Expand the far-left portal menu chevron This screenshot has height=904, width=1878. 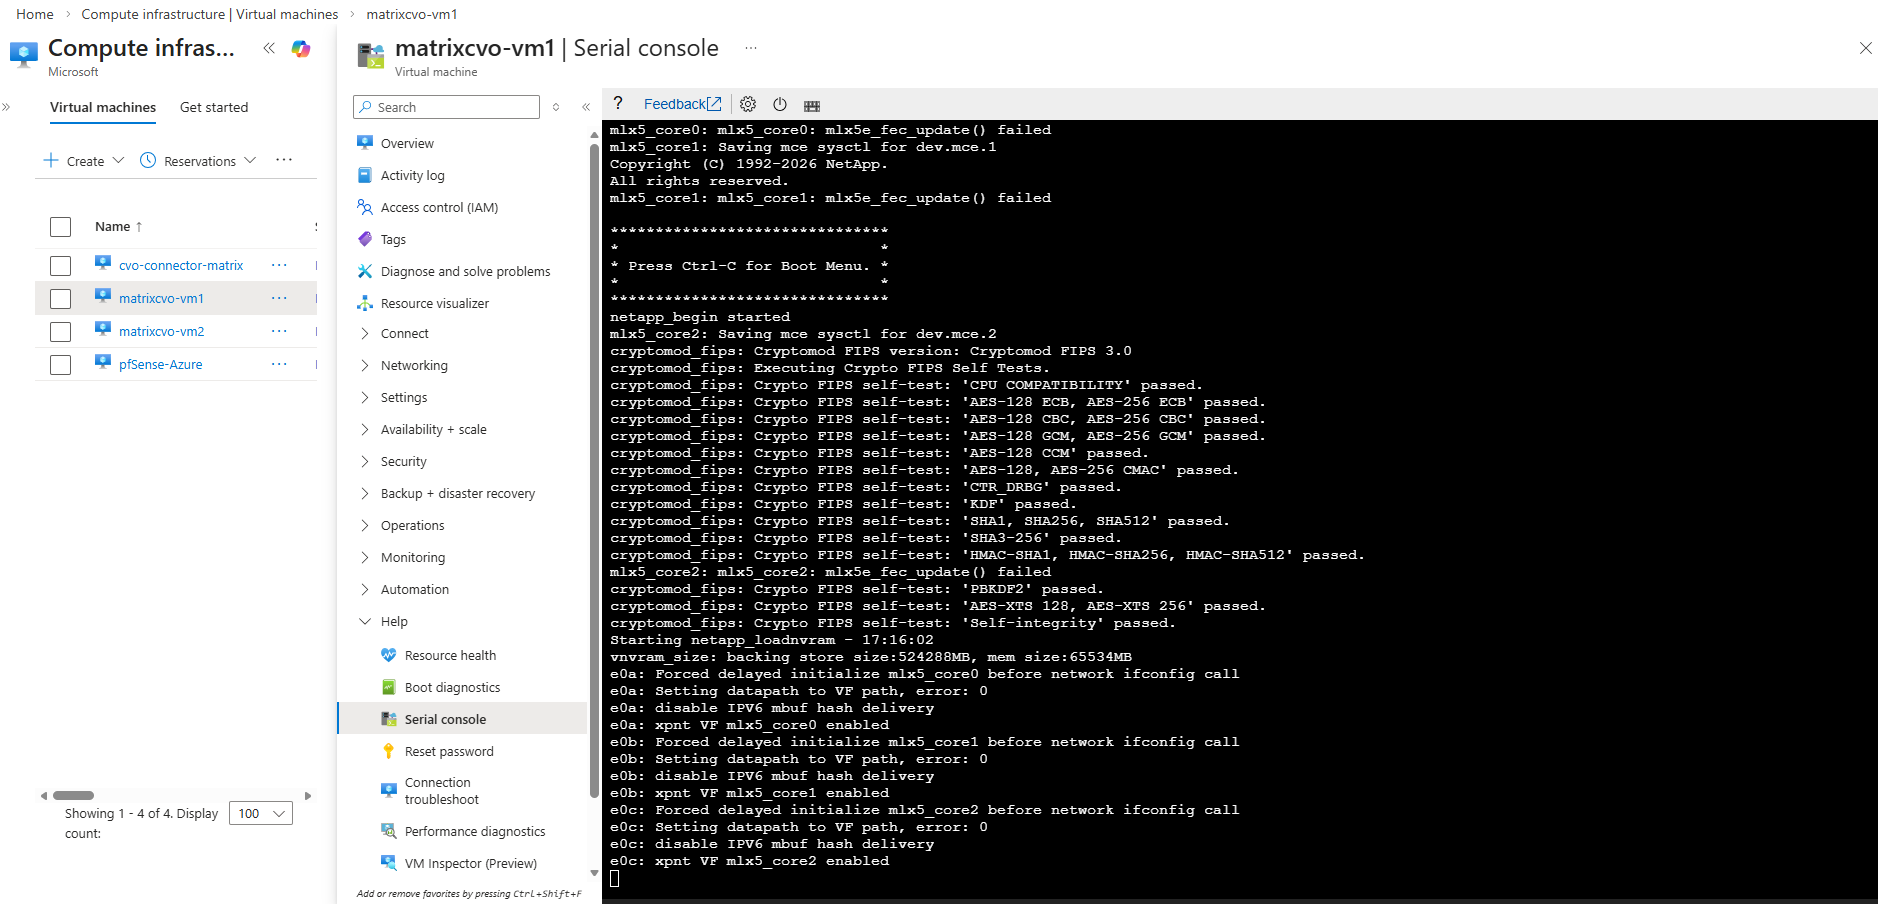[x=6, y=107]
